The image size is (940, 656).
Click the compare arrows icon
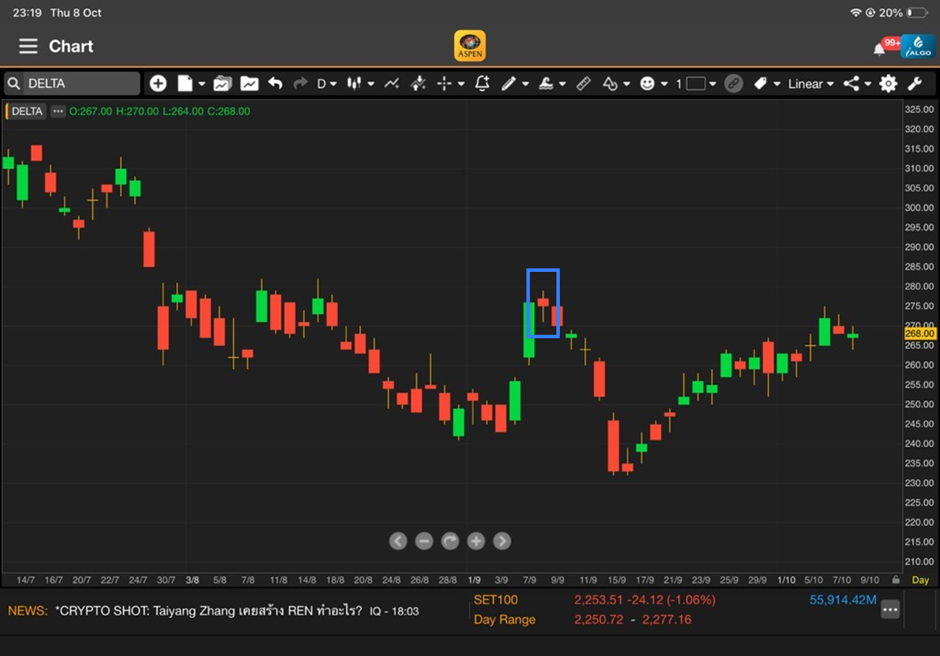coord(418,83)
